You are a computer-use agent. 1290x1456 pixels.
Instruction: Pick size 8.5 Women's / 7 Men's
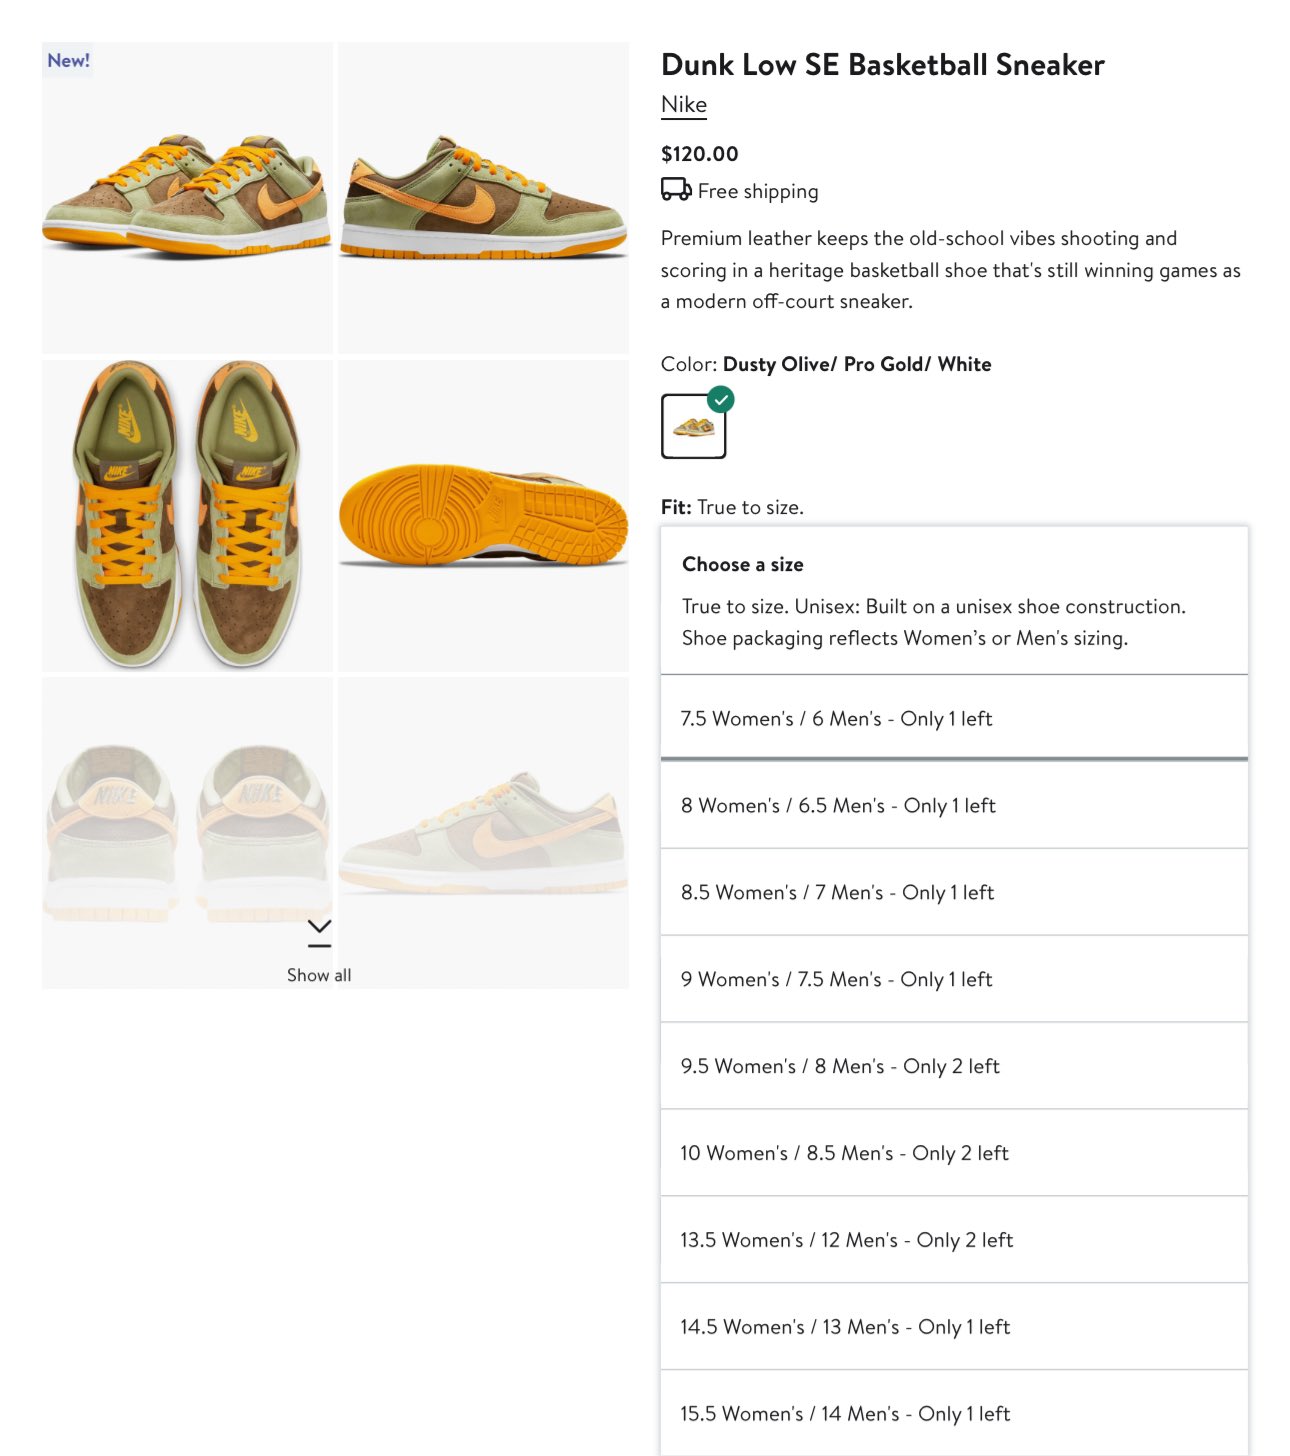(x=954, y=892)
